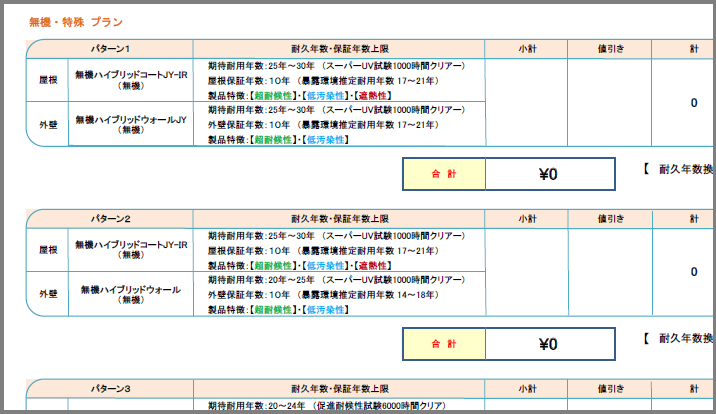This screenshot has width=716, height=414.
Task: Click 外壁 row label in パターン1
Action: [48, 125]
